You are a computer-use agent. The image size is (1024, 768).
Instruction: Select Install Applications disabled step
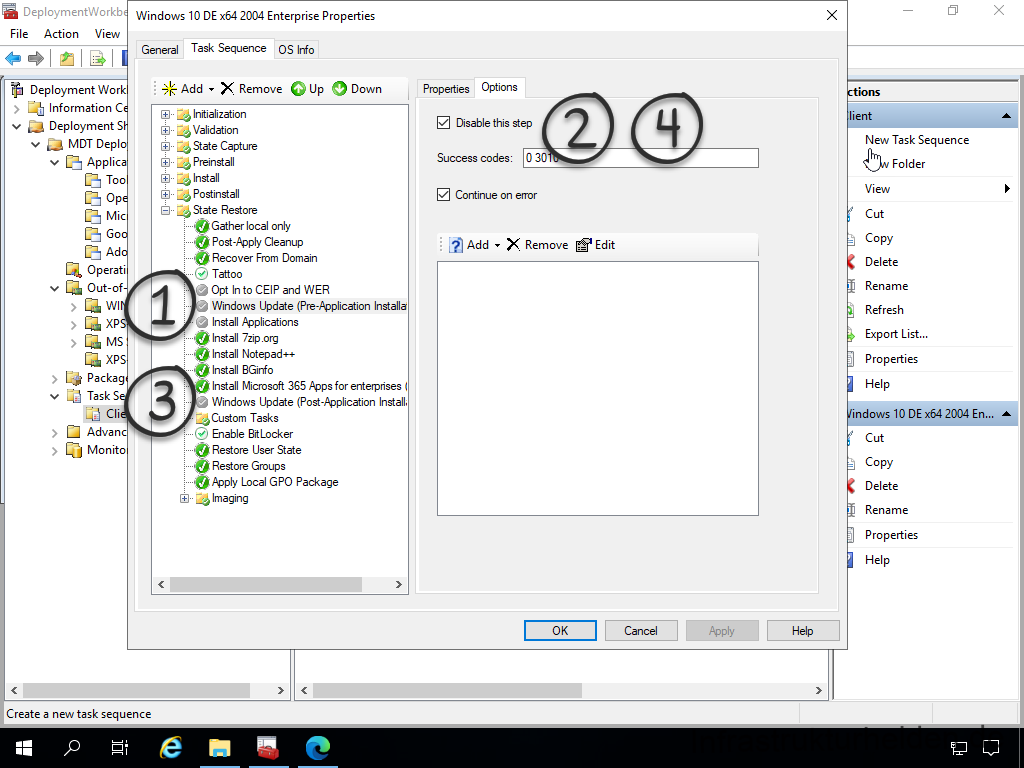coord(255,322)
